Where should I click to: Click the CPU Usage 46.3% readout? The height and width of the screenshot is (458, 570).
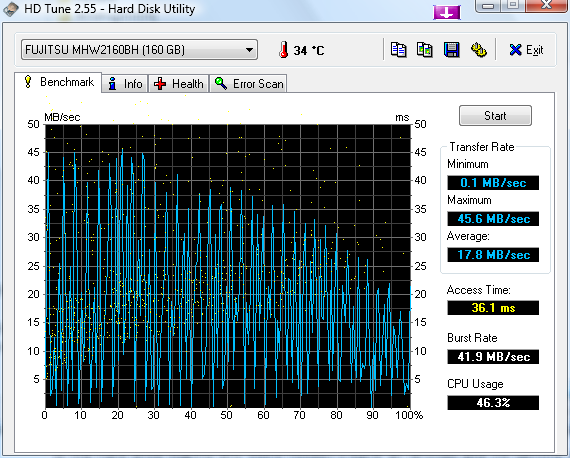click(x=493, y=403)
